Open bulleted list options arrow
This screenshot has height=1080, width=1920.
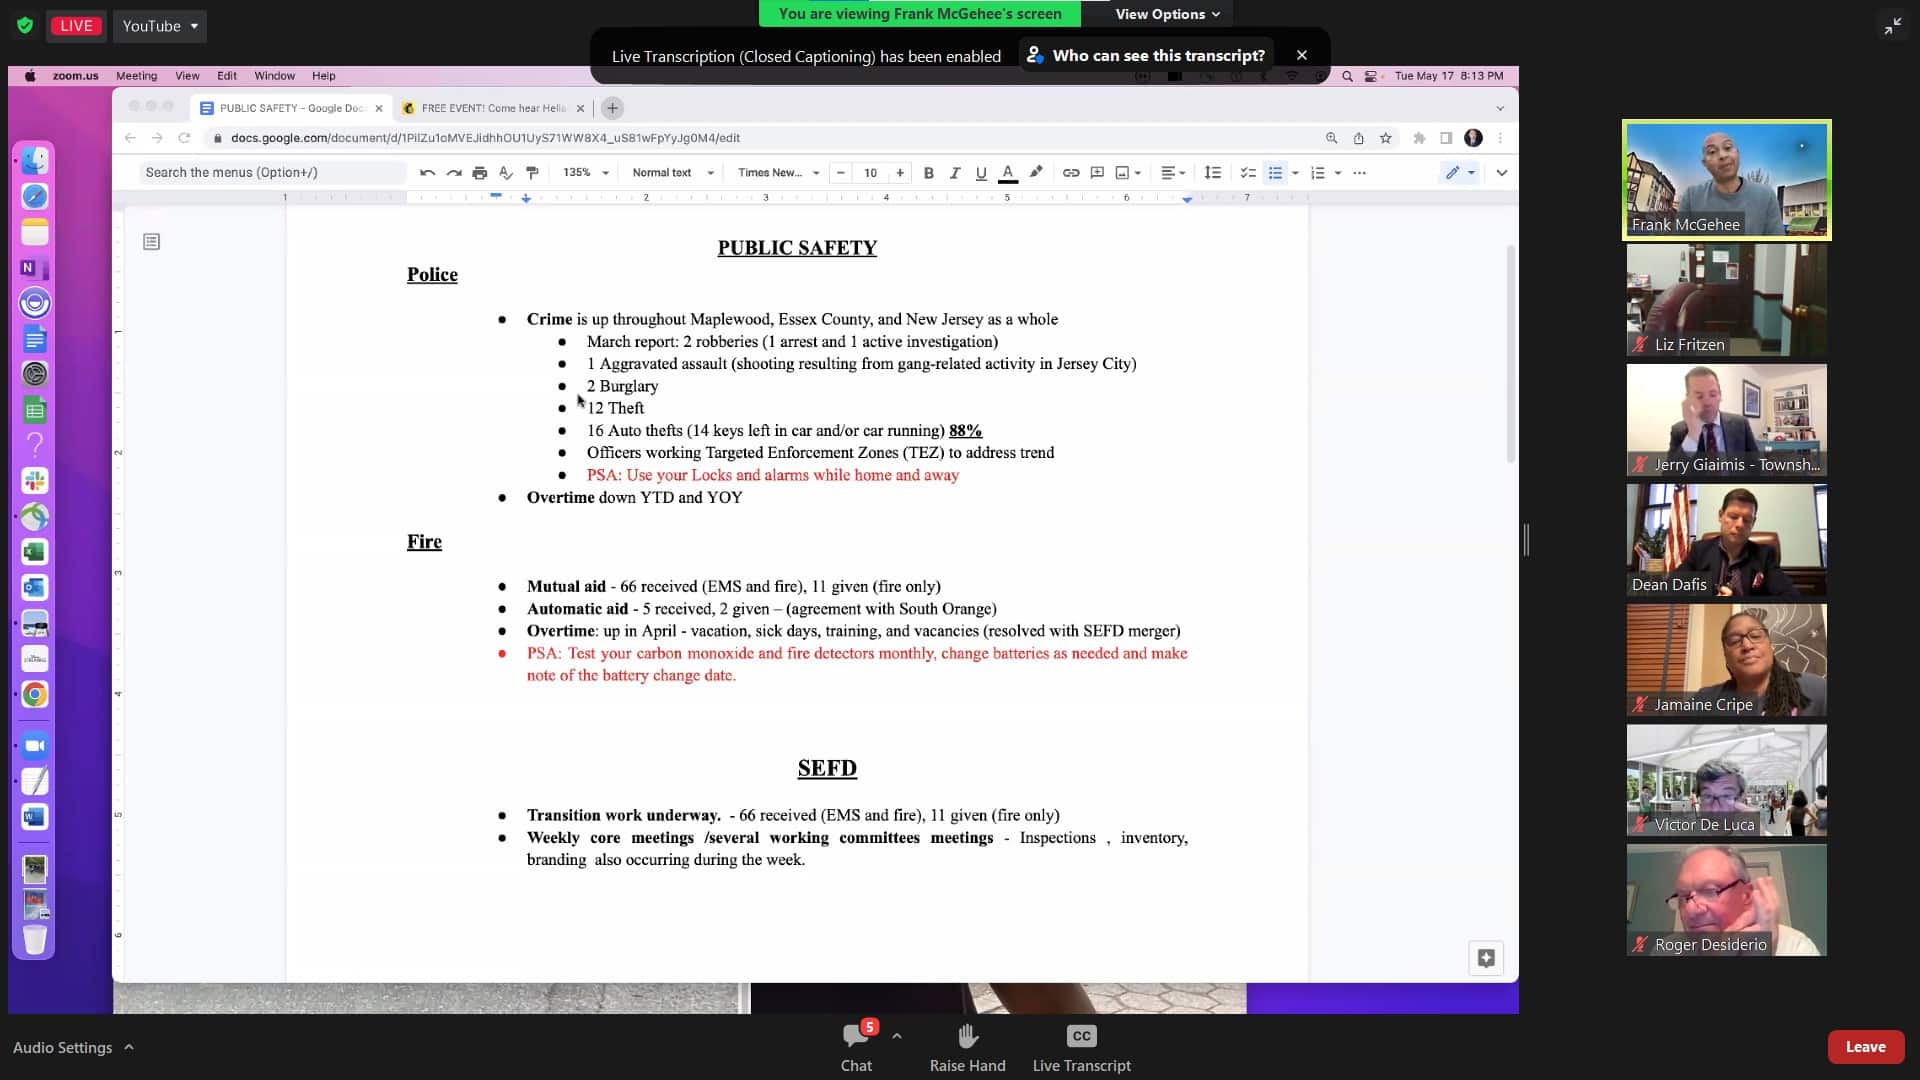1295,173
